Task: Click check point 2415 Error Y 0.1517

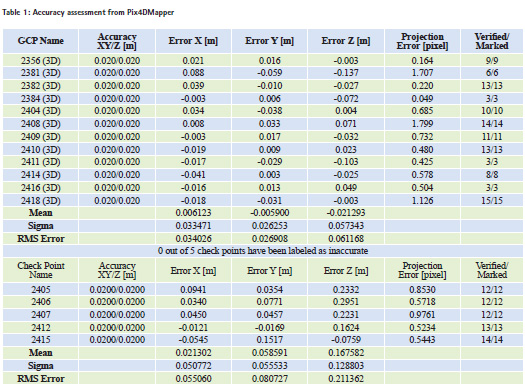Action: (270, 340)
